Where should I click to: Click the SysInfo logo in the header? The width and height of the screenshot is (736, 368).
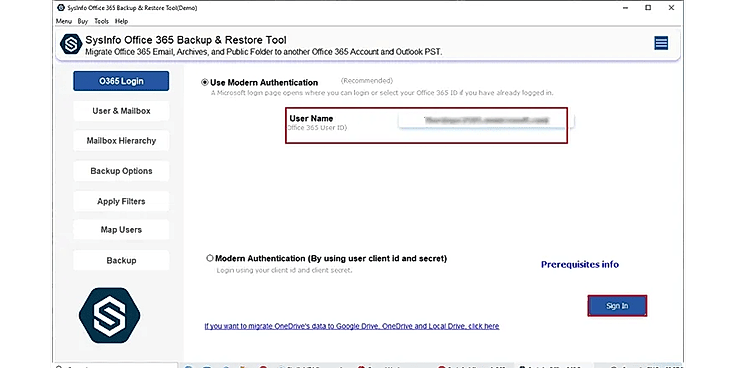coord(71,44)
